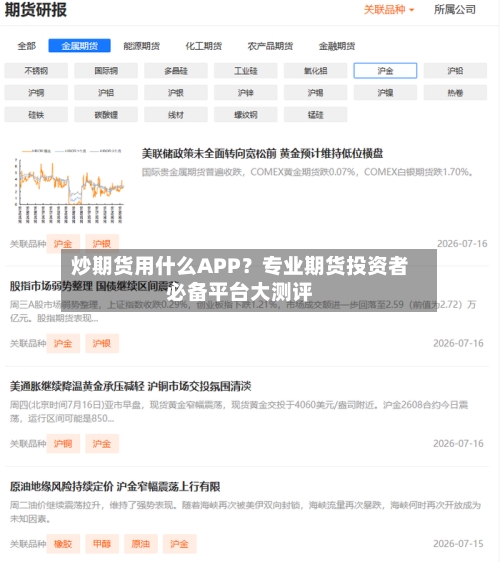This screenshot has height=562, width=500.
Task: Click the 原油 tag on last article
Action: (x=141, y=544)
